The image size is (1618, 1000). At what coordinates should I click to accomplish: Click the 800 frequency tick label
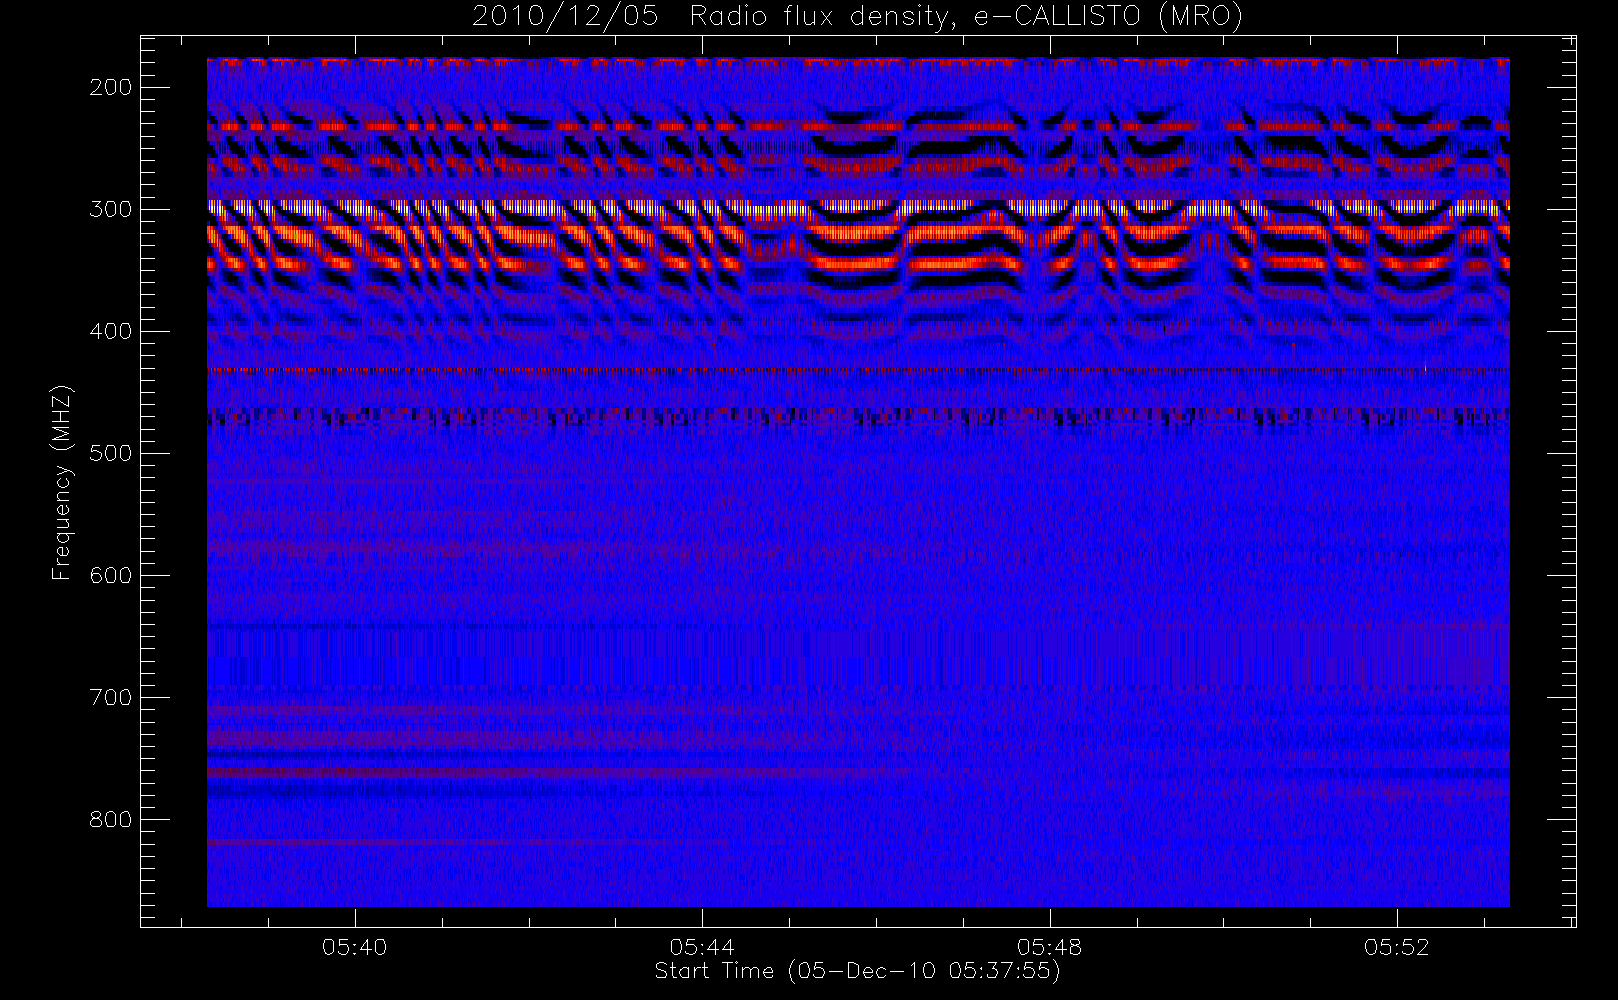111,819
